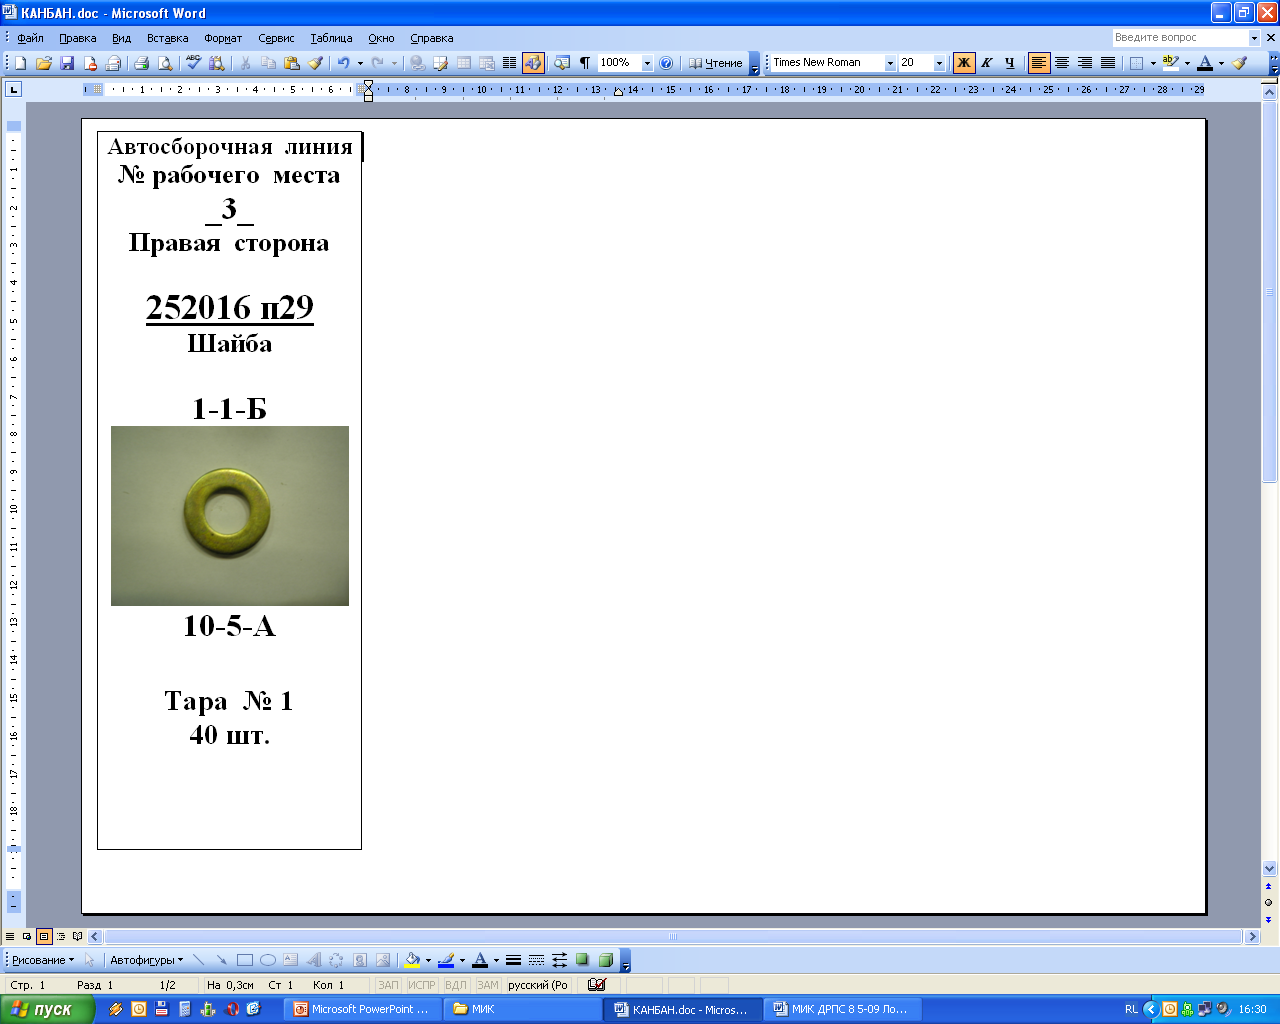Insert picture from file icon
Screen dimensions: 1280x1024
click(383, 960)
